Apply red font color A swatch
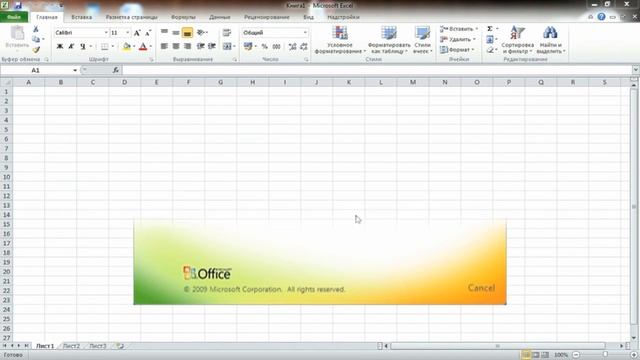 pos(143,47)
